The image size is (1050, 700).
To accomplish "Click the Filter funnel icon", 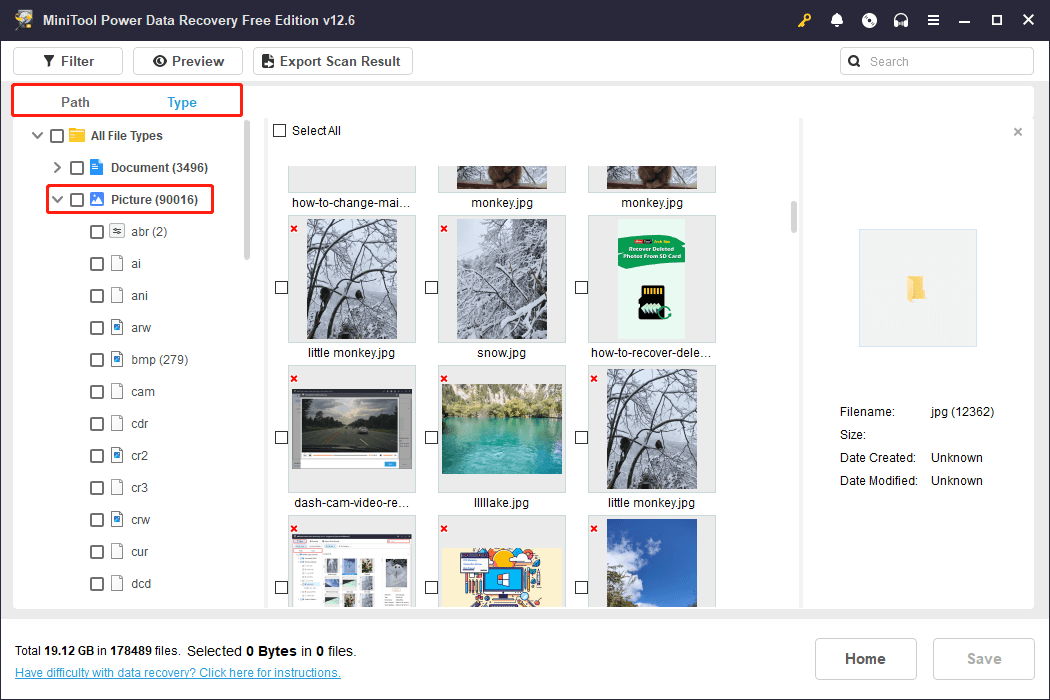I will pyautogui.click(x=46, y=61).
